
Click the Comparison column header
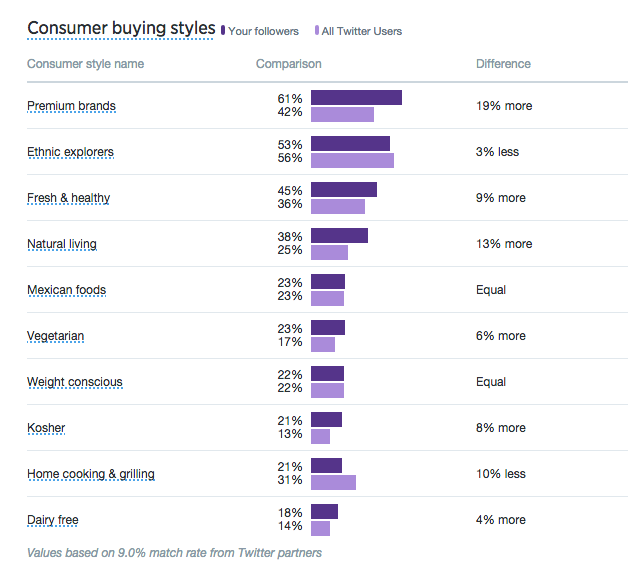tap(289, 64)
